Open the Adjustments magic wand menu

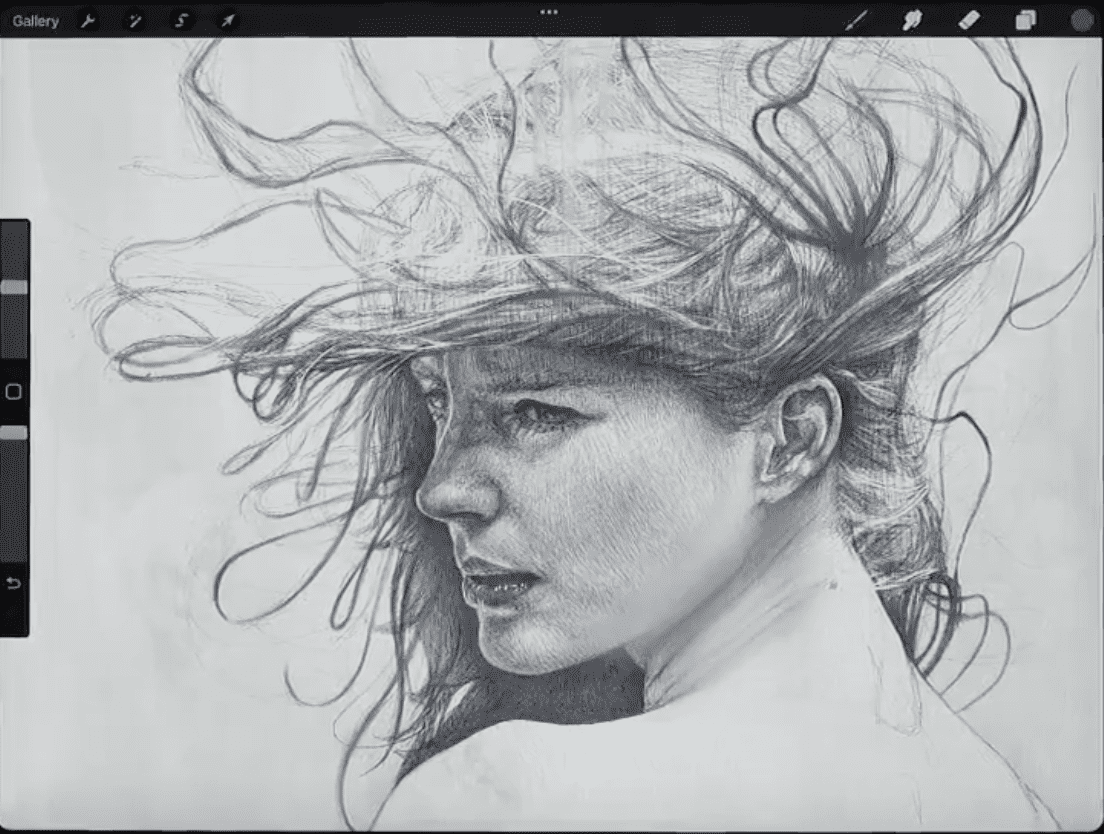[x=134, y=21]
